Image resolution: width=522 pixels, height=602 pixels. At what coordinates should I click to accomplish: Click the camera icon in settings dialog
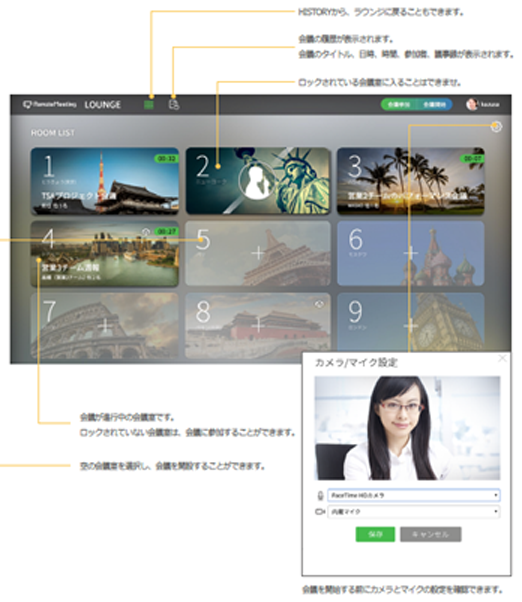click(x=320, y=512)
